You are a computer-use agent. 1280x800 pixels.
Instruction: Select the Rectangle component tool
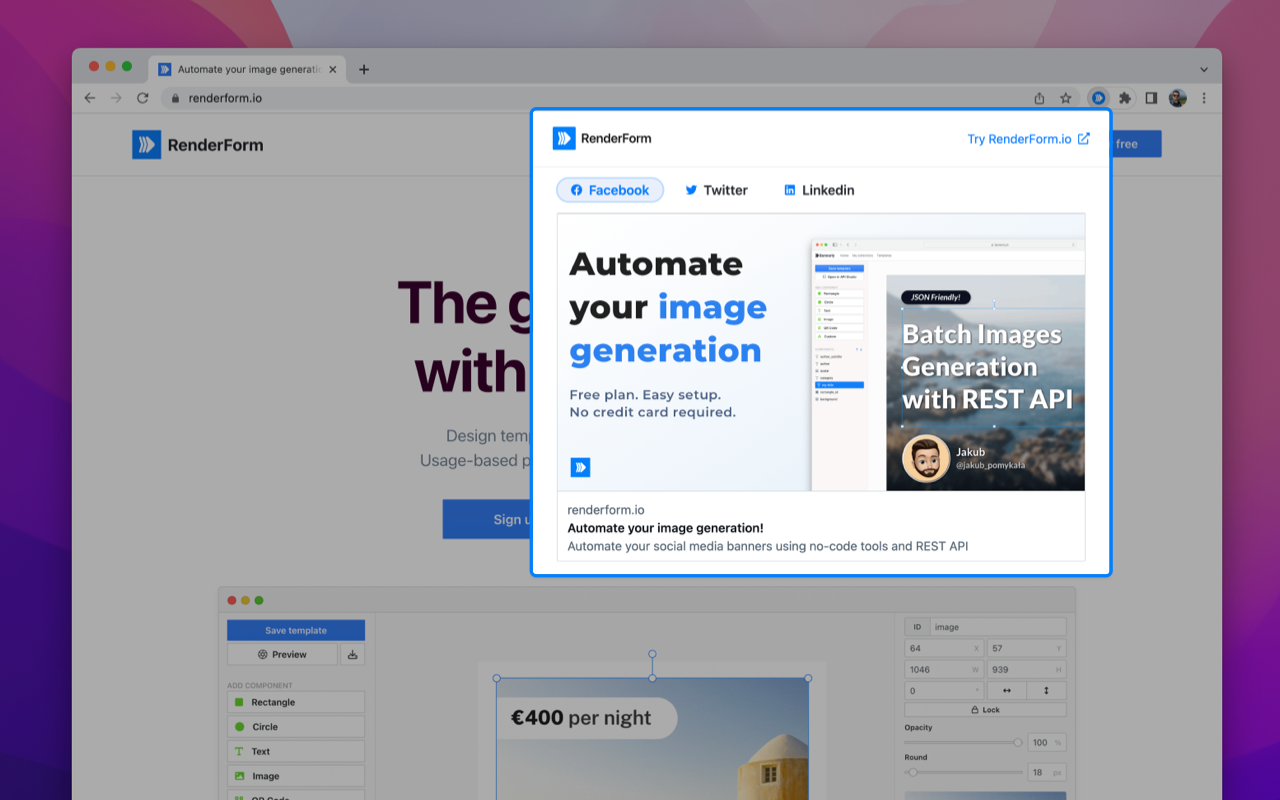(295, 701)
